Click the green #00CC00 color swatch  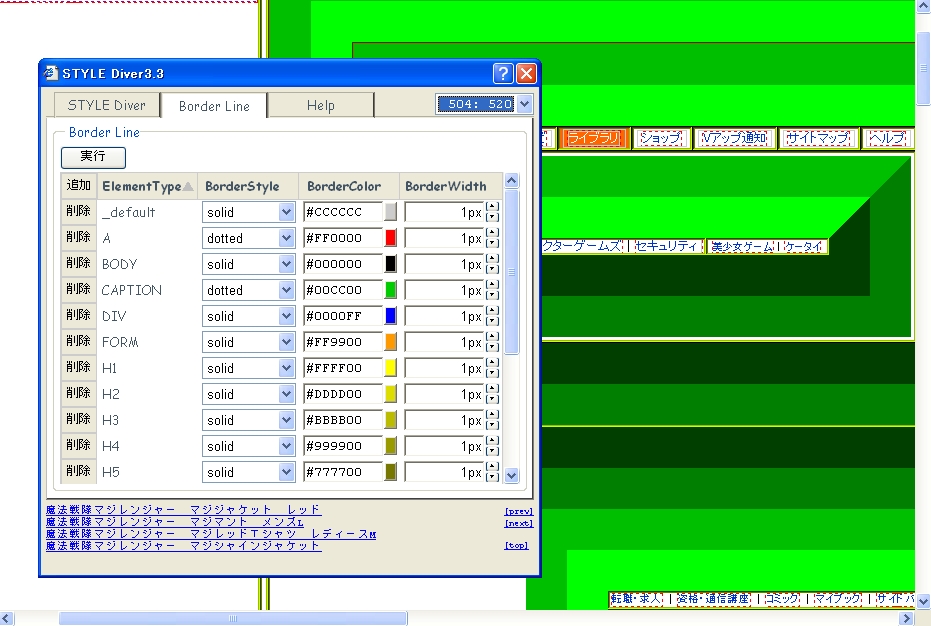(x=391, y=290)
